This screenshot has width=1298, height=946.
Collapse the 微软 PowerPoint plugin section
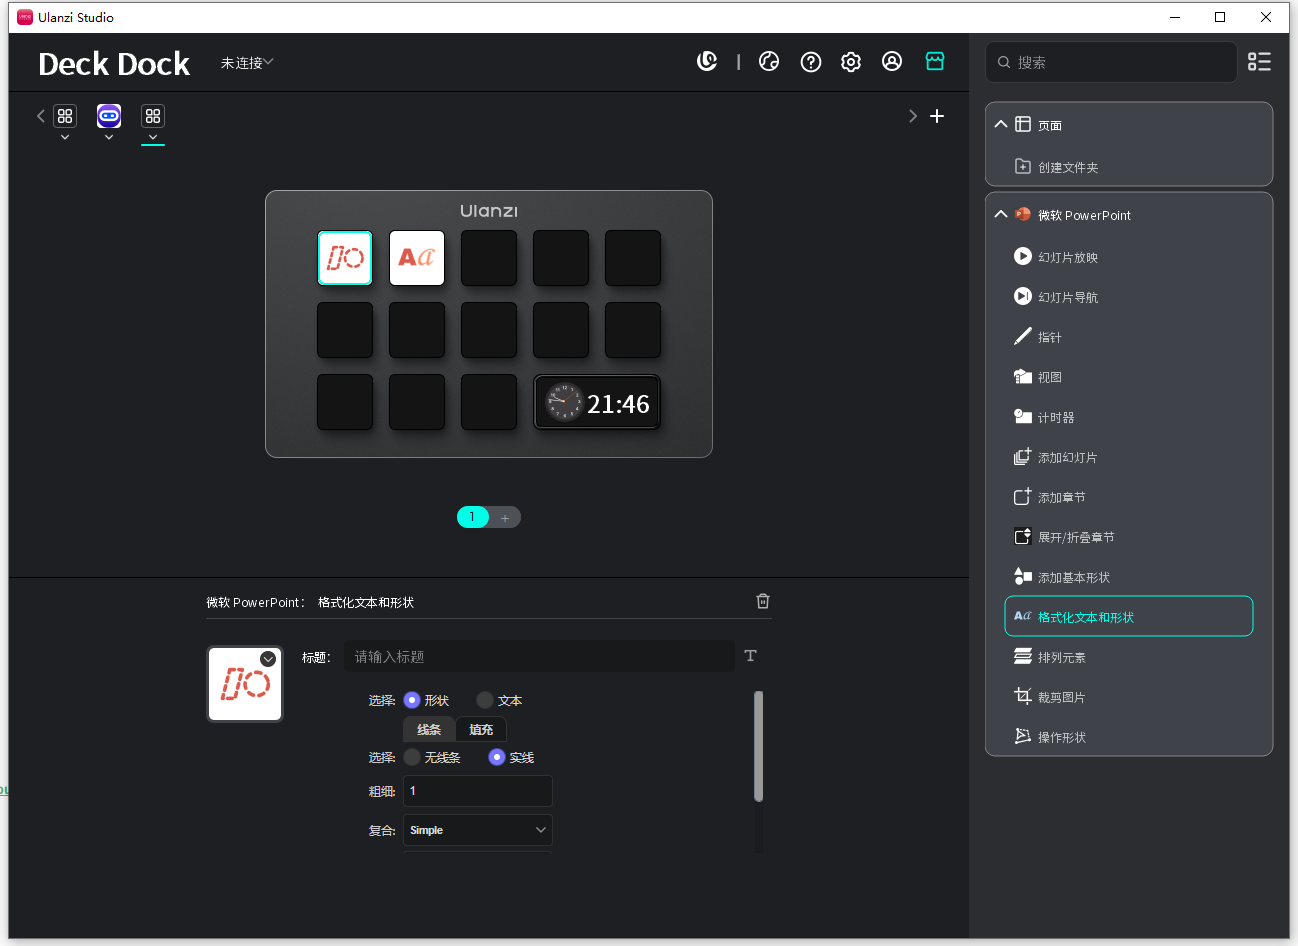pyautogui.click(x=1001, y=215)
